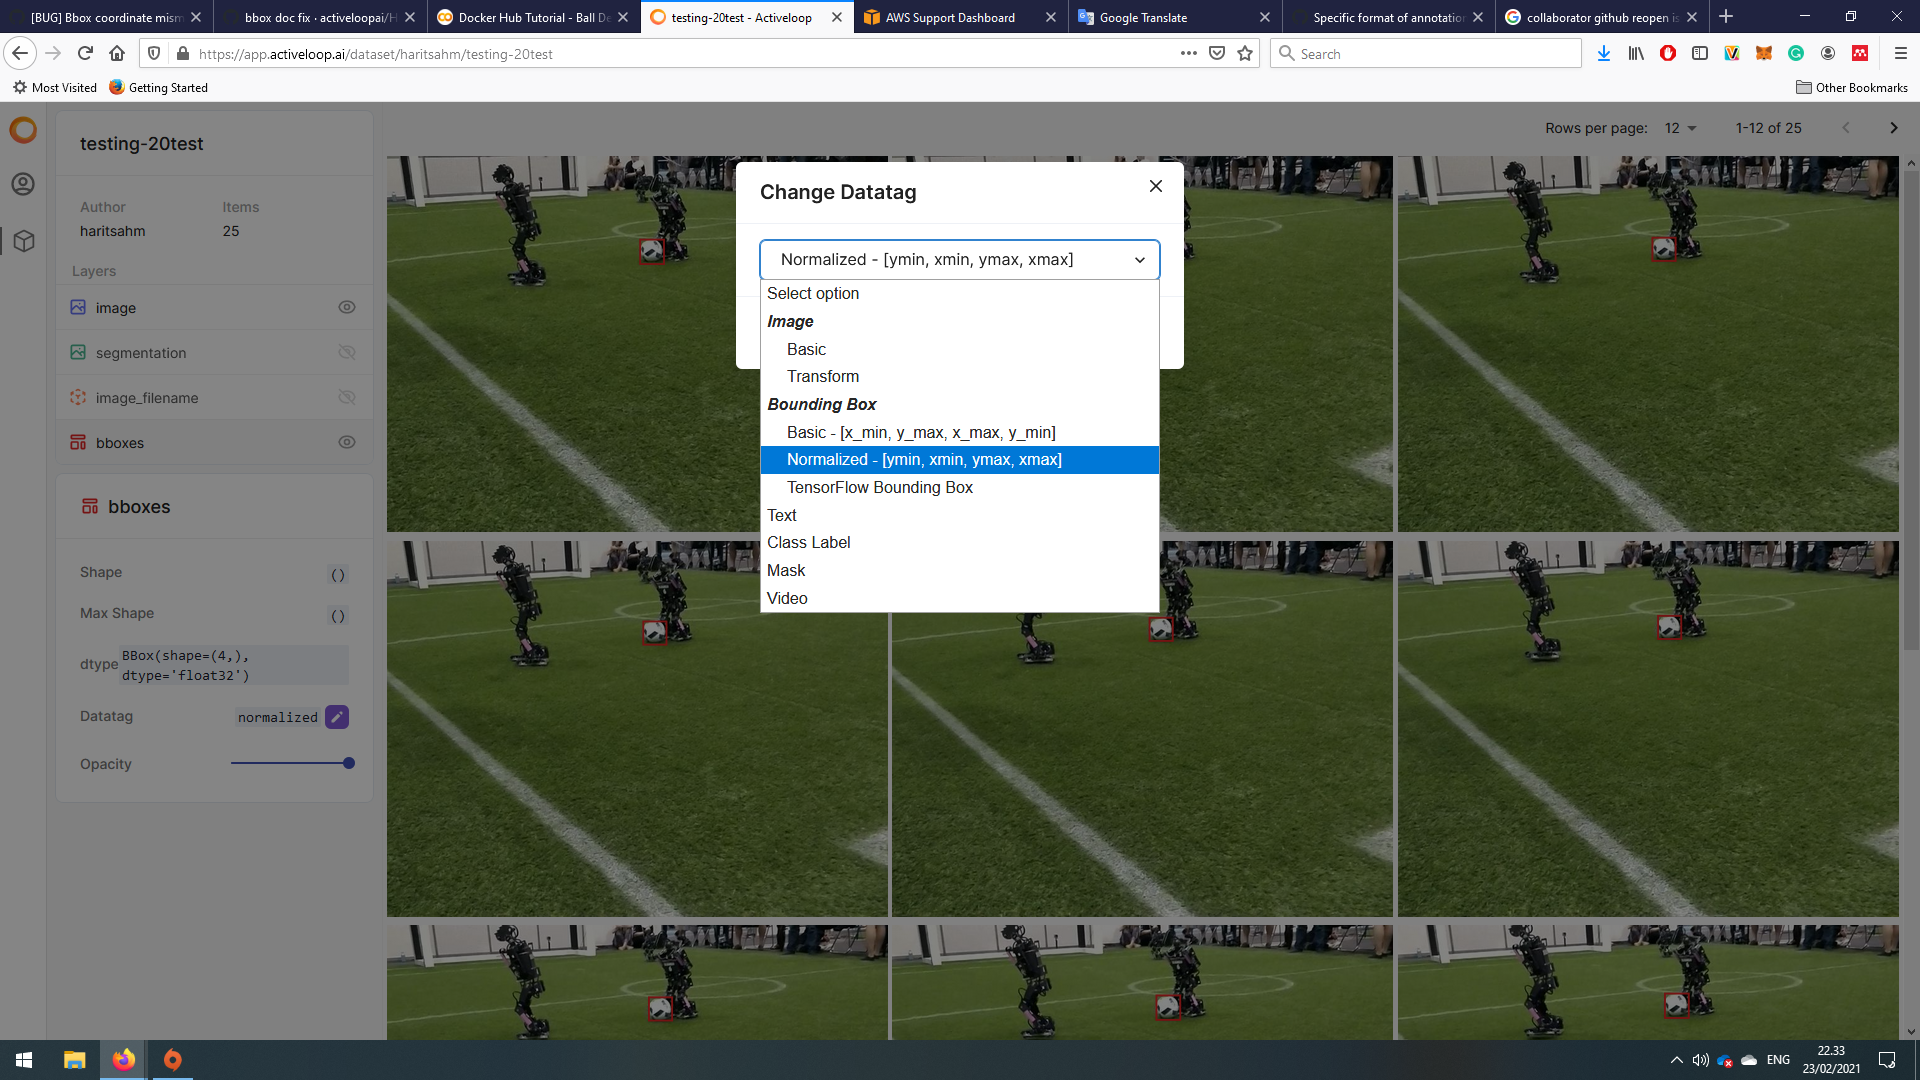Select TensorFlow Bounding Box option
Image resolution: width=1920 pixels, height=1080 pixels.
click(959, 487)
